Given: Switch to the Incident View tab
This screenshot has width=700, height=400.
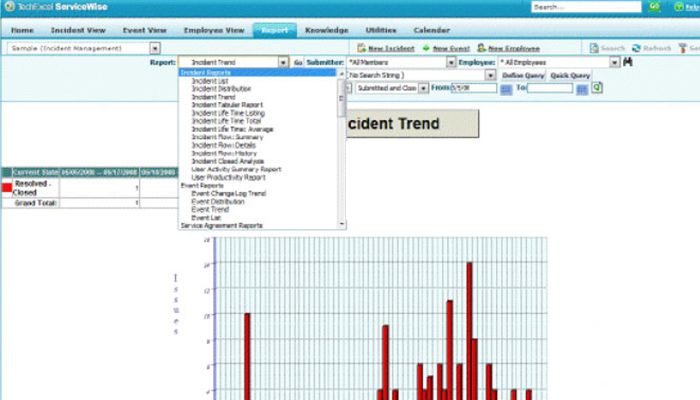Looking at the screenshot, I should (x=78, y=30).
